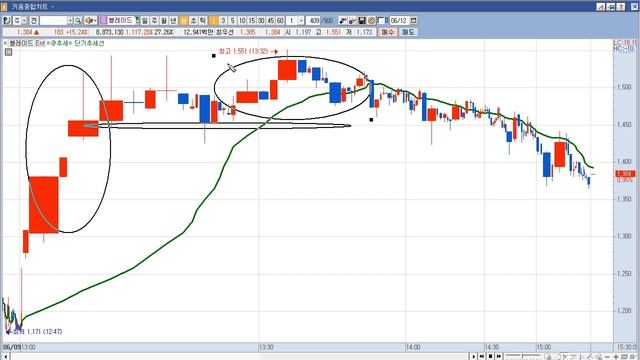Click the red 매수 buy button

387,32
